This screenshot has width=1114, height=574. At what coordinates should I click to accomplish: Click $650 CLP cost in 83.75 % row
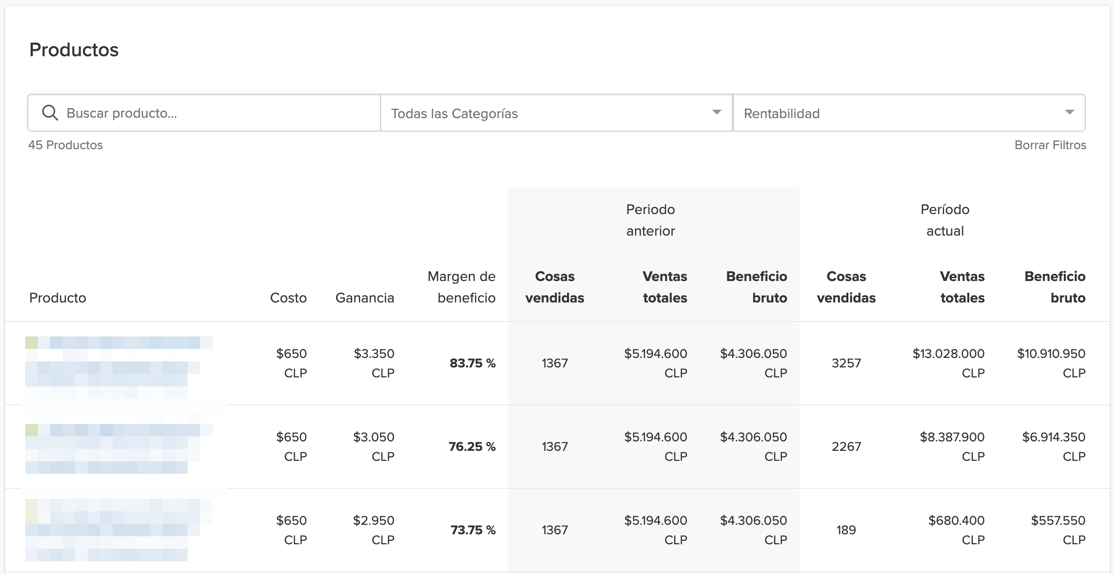(x=291, y=363)
